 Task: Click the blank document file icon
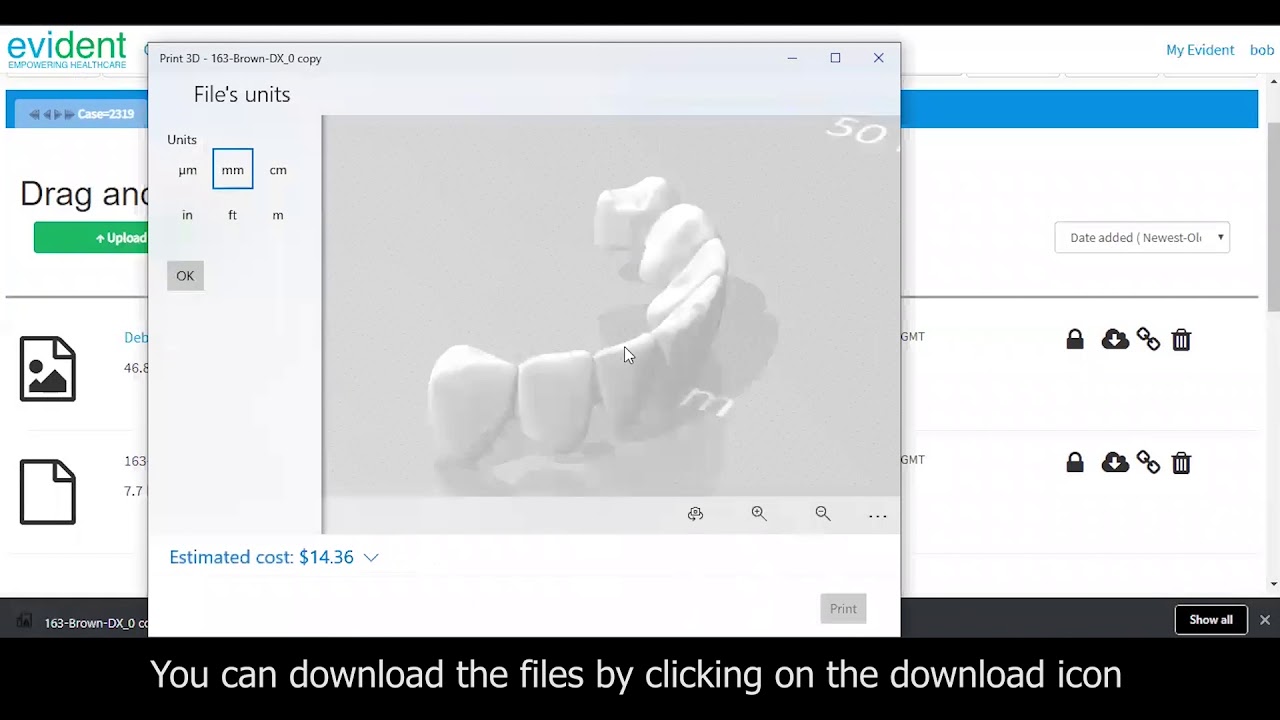(48, 492)
